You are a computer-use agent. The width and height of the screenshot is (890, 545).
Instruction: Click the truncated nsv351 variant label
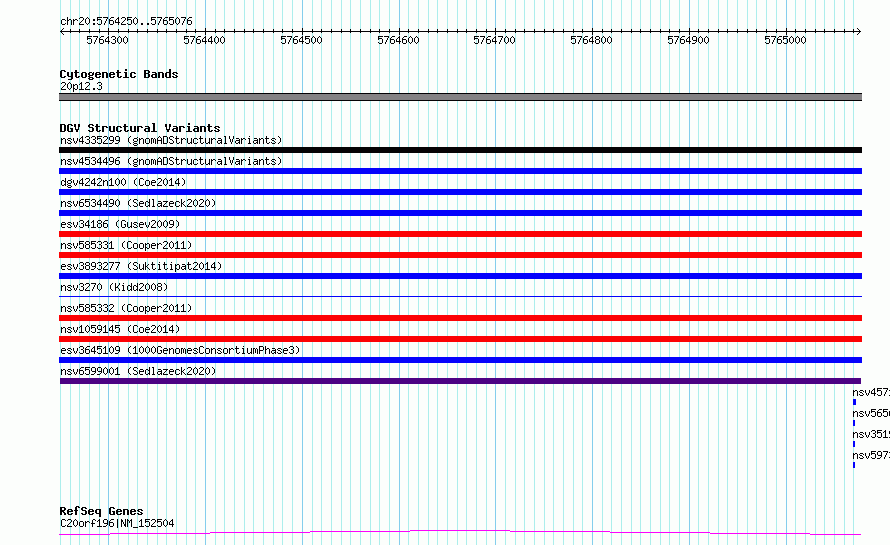871,434
